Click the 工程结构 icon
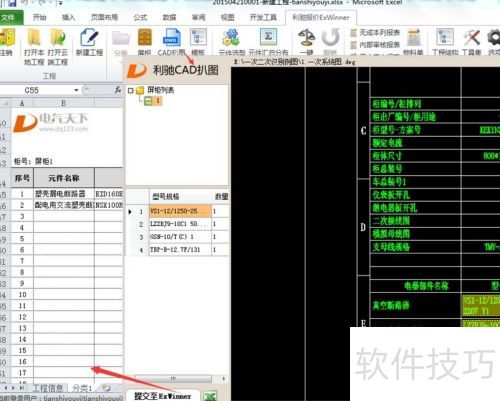 point(445,37)
